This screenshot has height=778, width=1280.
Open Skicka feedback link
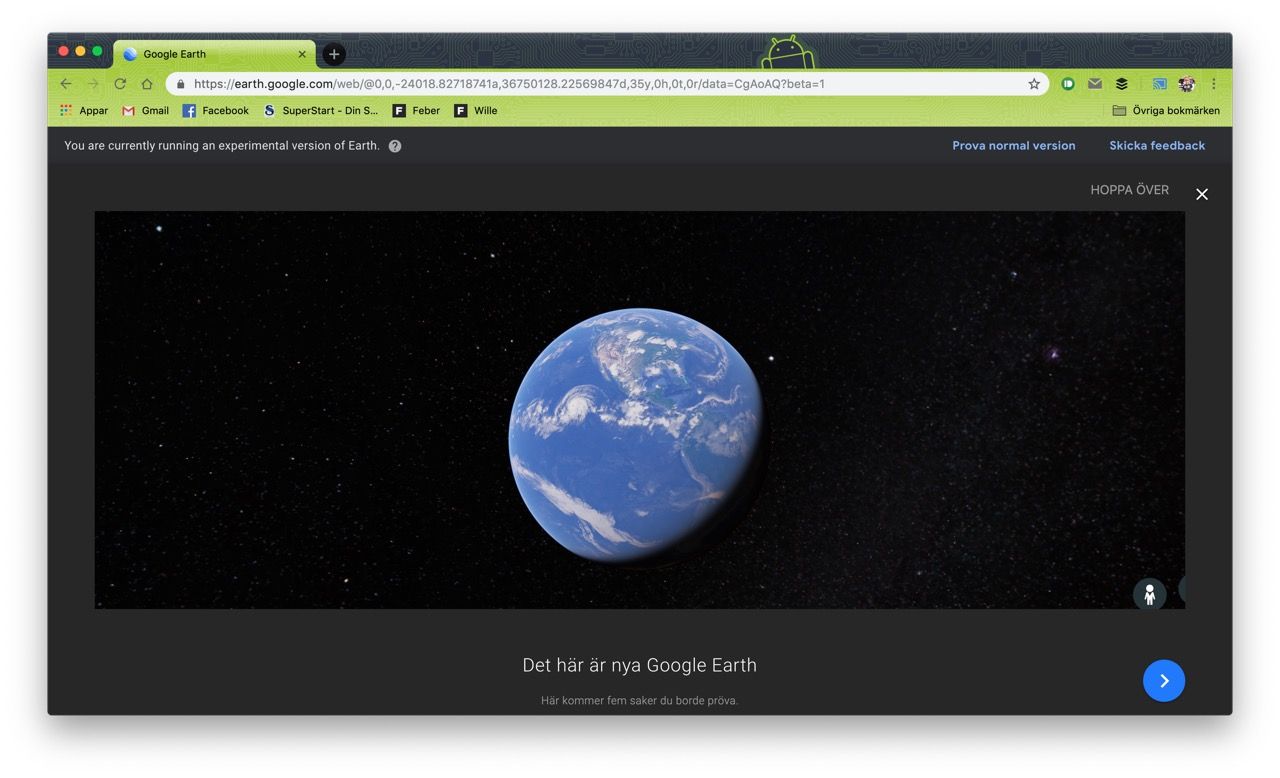click(1157, 146)
